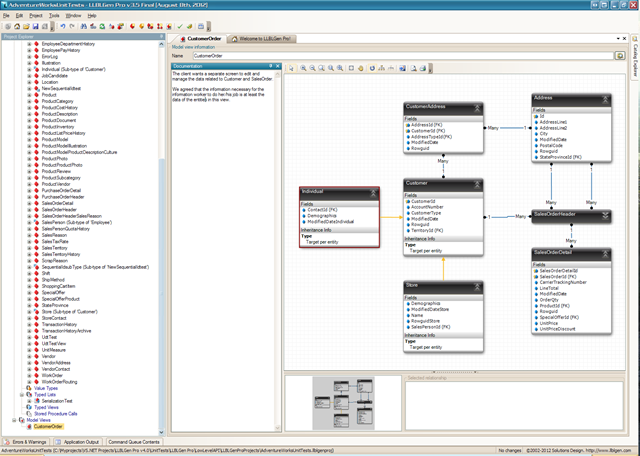
Task: Select the pointer tool in diagram toolbar
Action: pyautogui.click(x=291, y=68)
